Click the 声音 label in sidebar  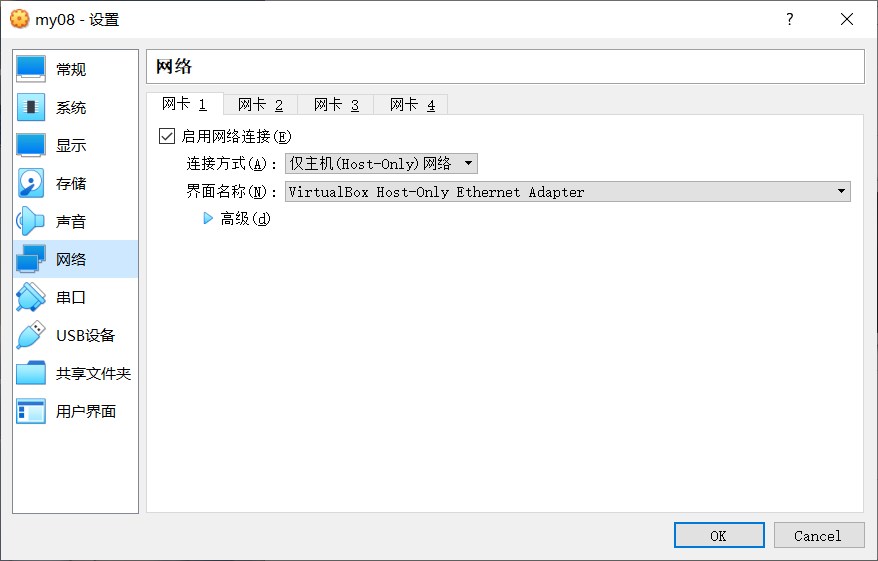(71, 222)
